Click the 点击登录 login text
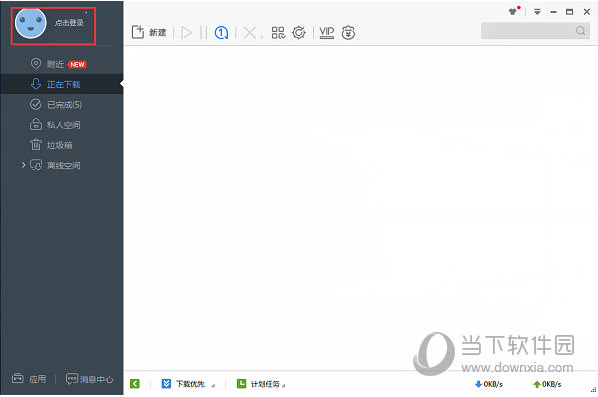Image resolution: width=598 pixels, height=397 pixels. (69, 23)
